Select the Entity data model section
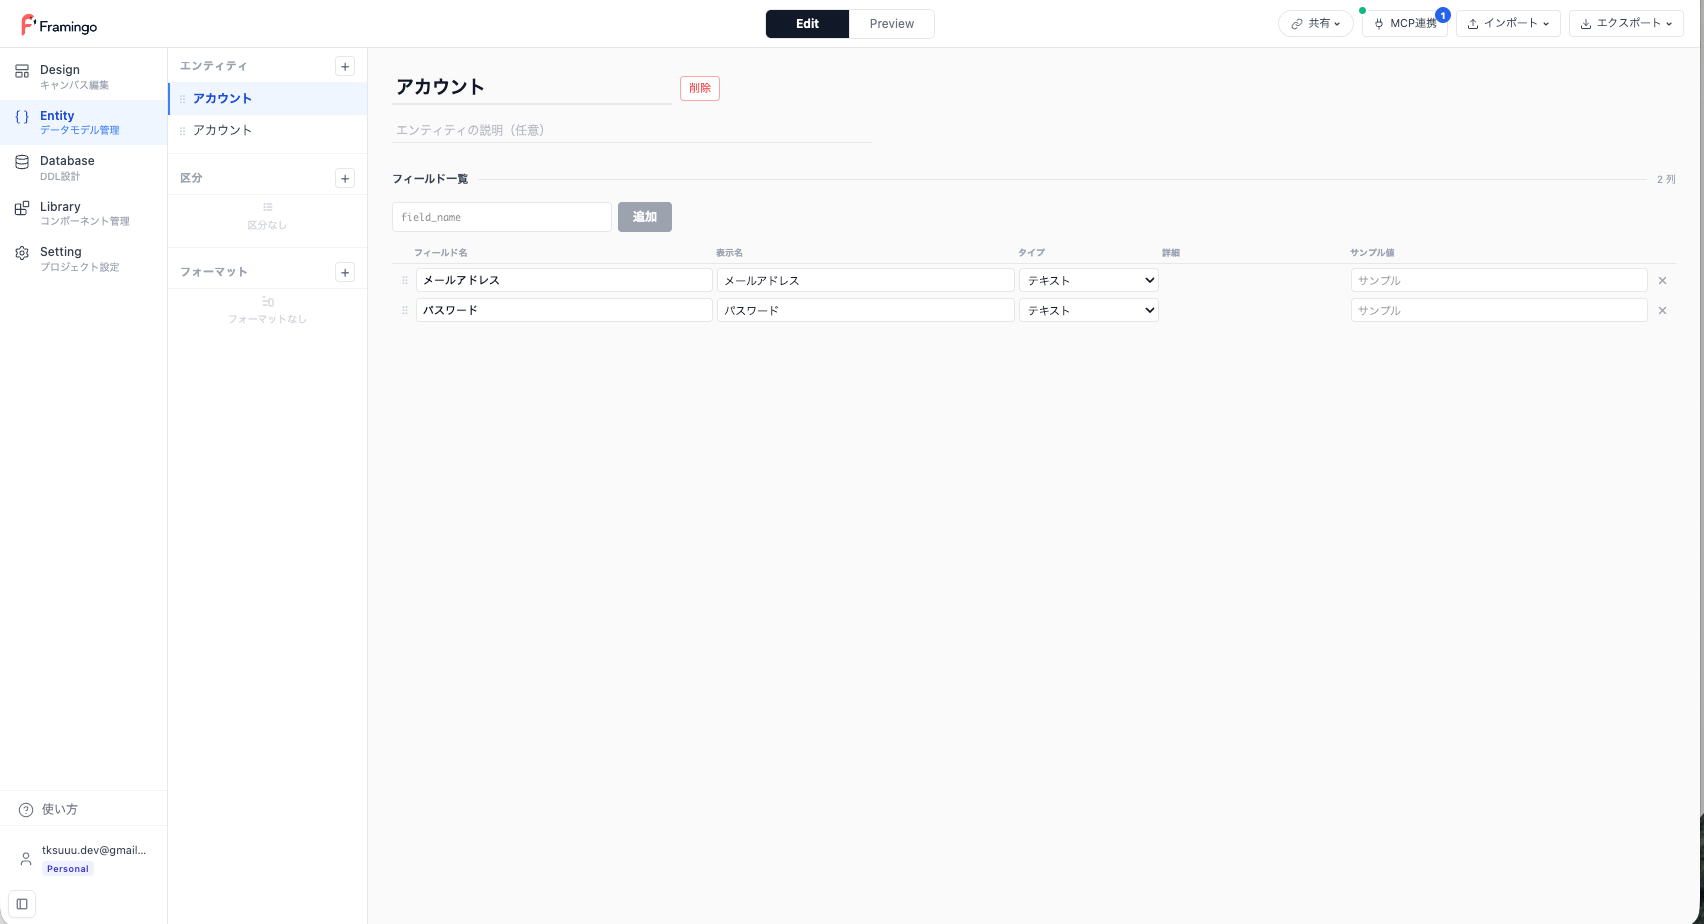The width and height of the screenshot is (1704, 924). tap(83, 122)
